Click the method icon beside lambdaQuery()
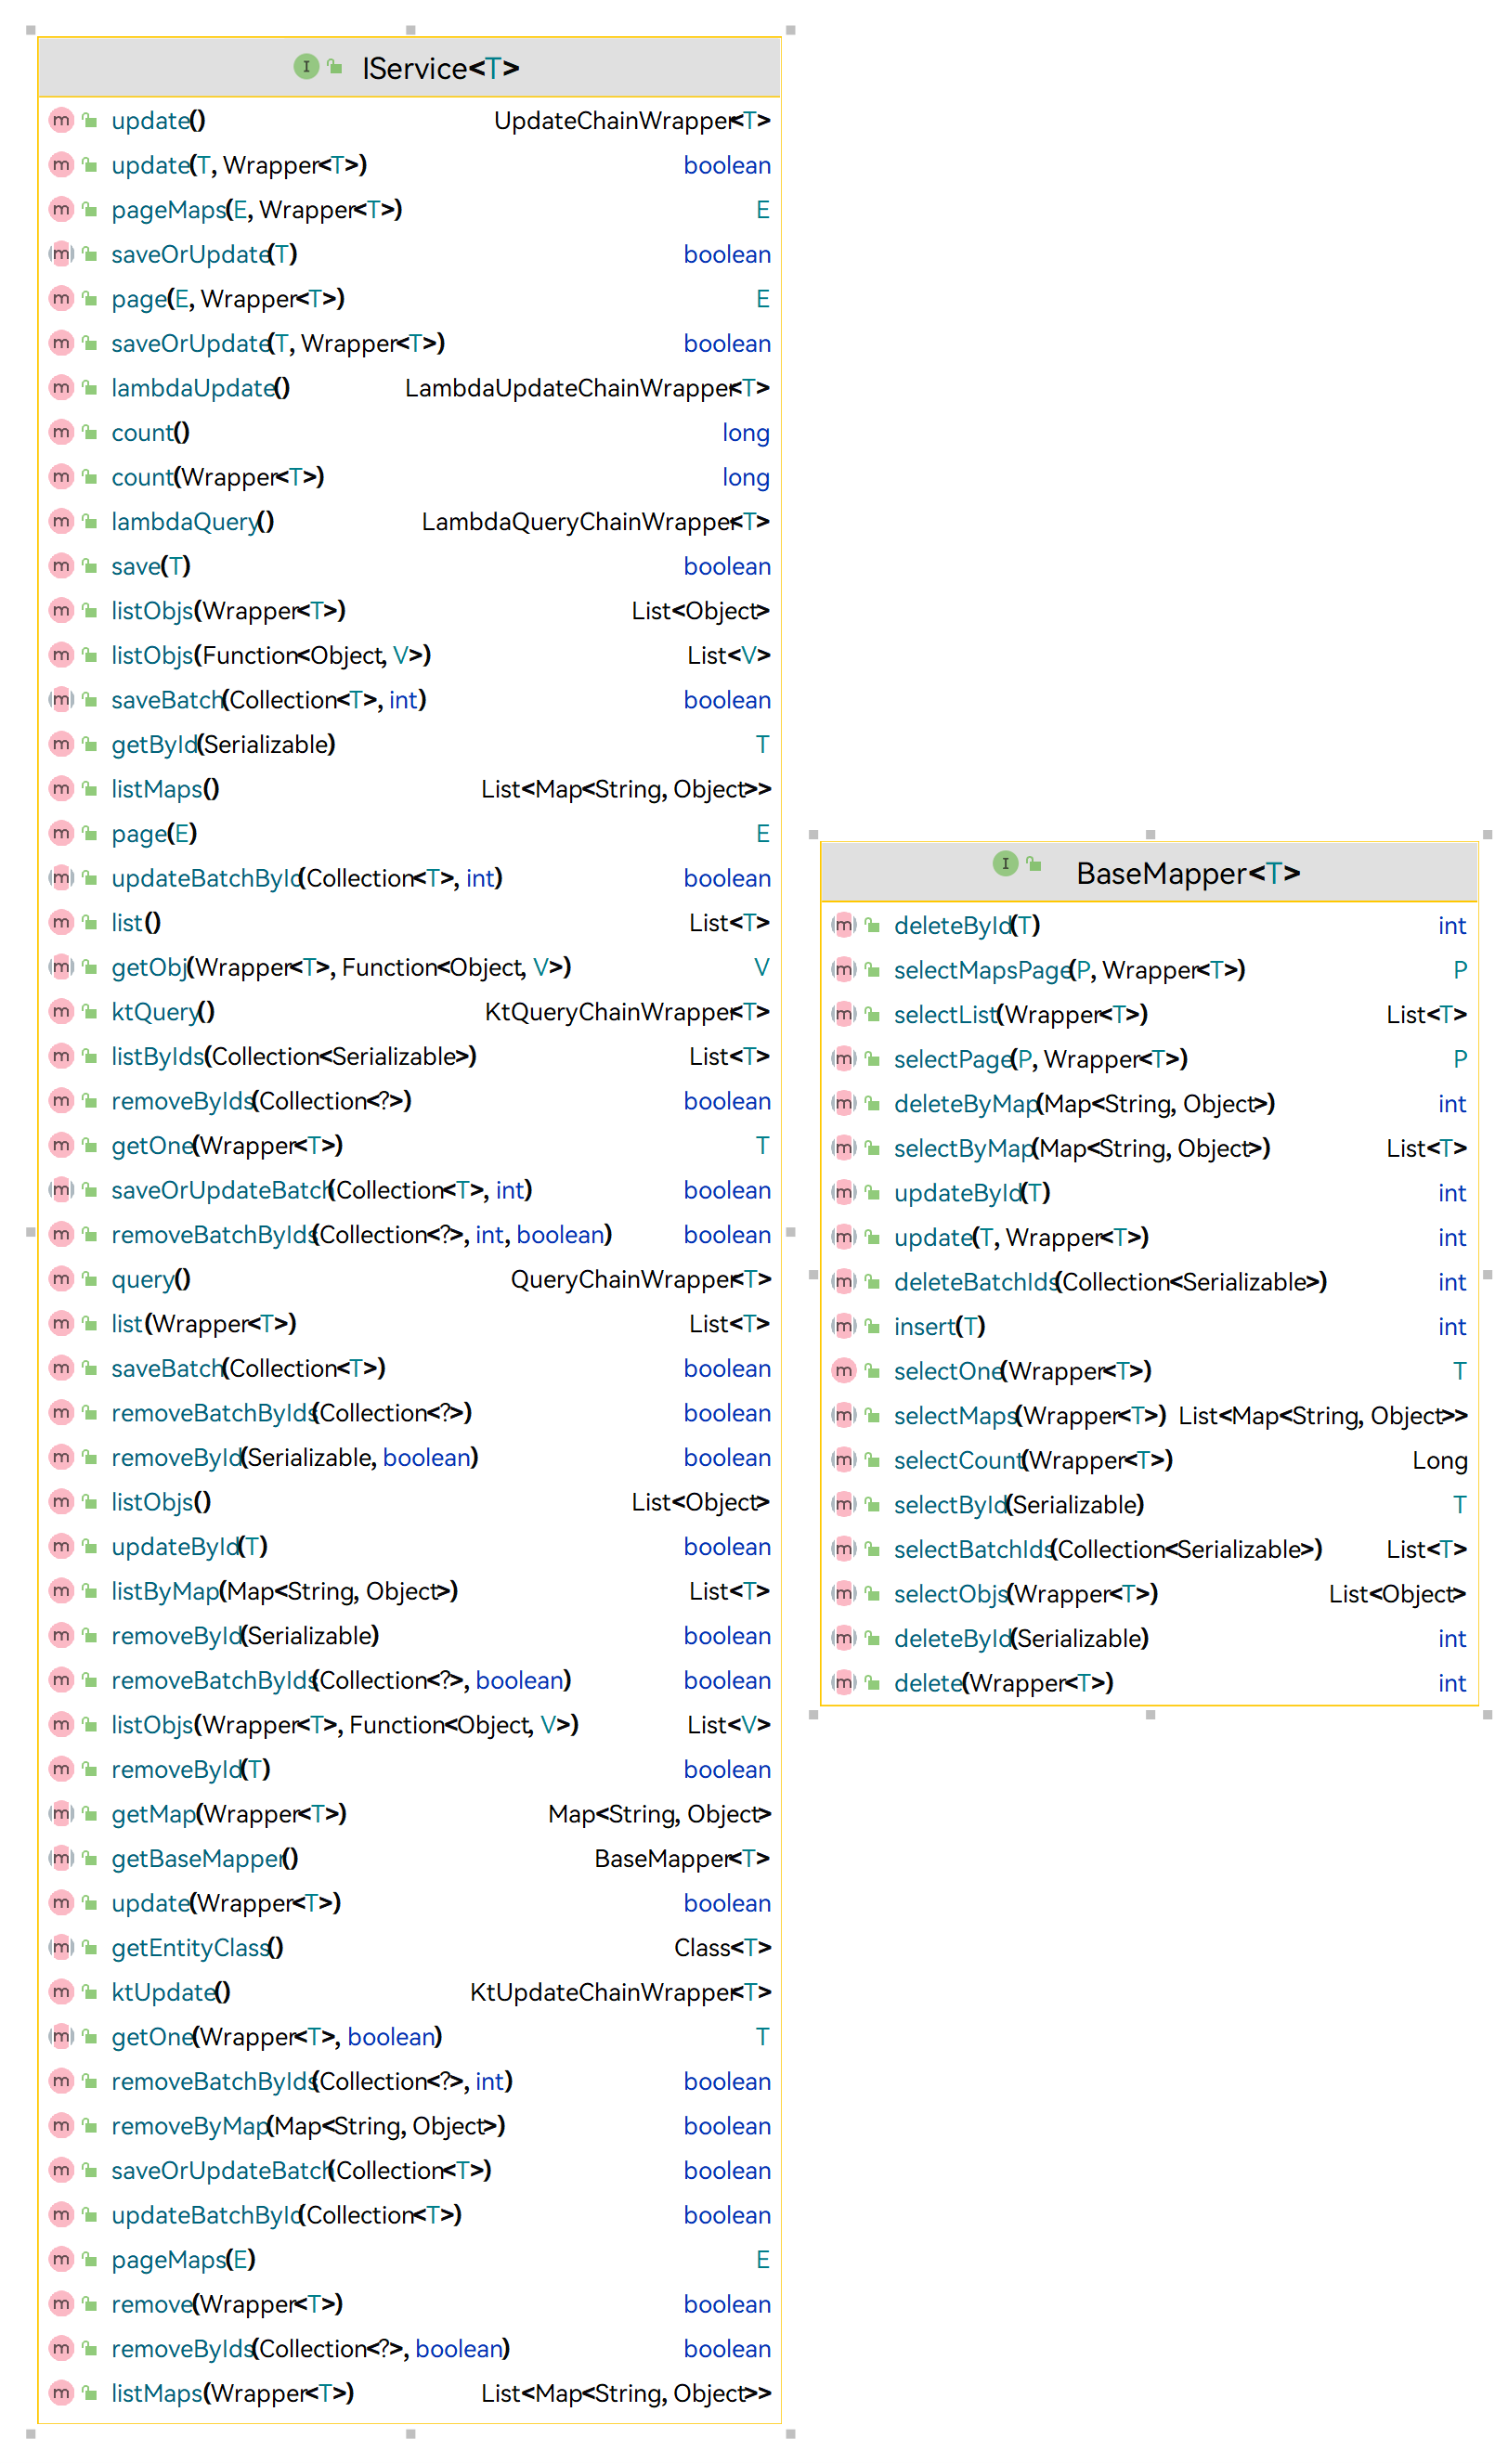1508x2464 pixels. tap(61, 521)
